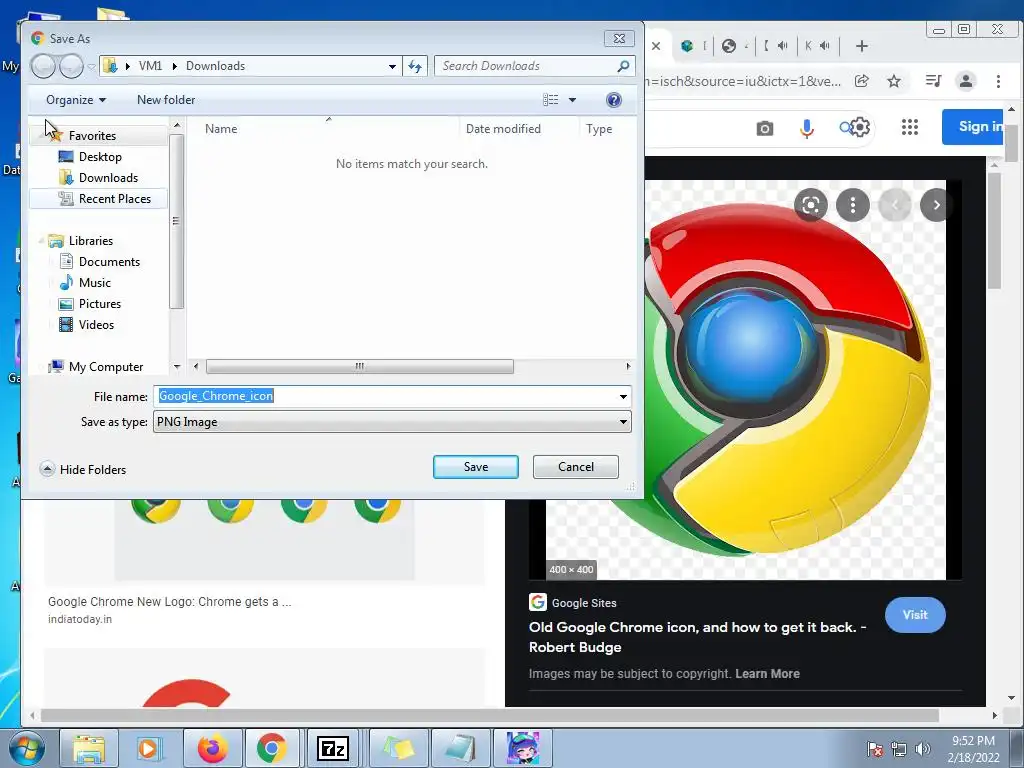Click the Google Lens icon on image
1024x768 pixels.
coord(810,205)
